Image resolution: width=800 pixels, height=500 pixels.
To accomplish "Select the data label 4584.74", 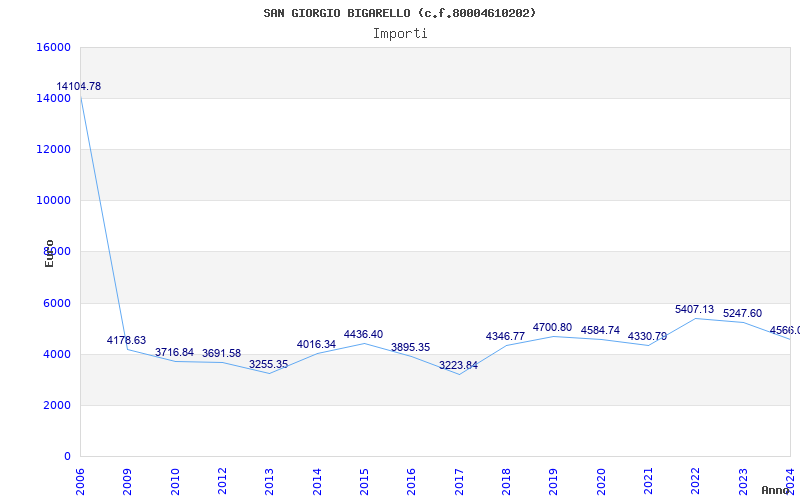I will (x=600, y=330).
